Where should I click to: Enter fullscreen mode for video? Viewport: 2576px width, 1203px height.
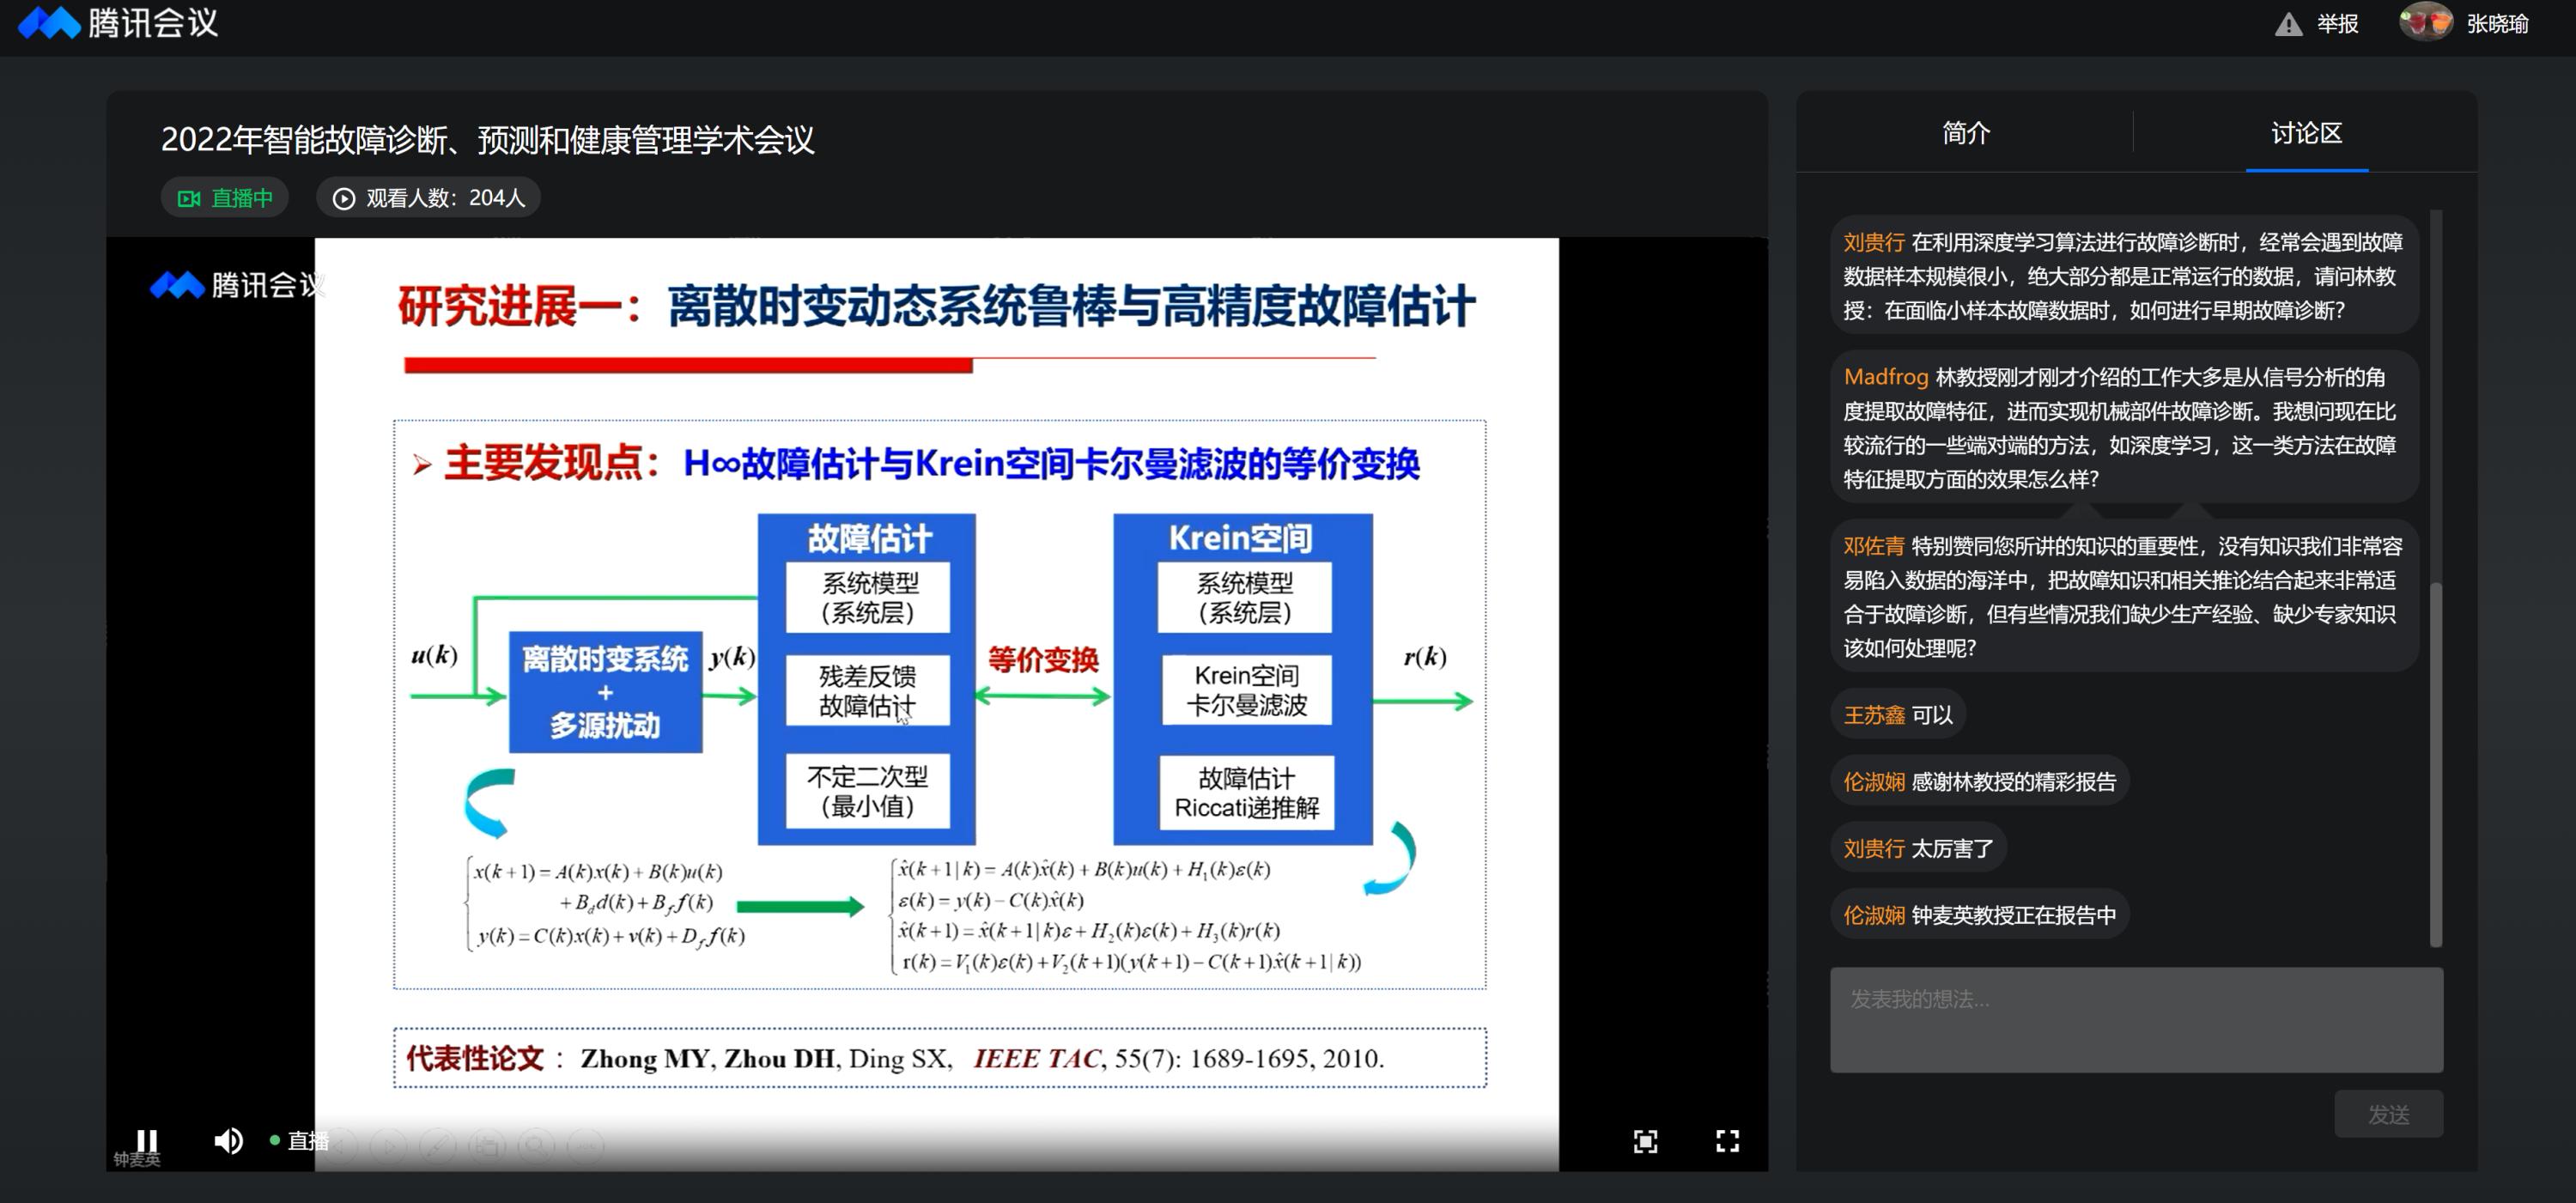coord(1727,1141)
